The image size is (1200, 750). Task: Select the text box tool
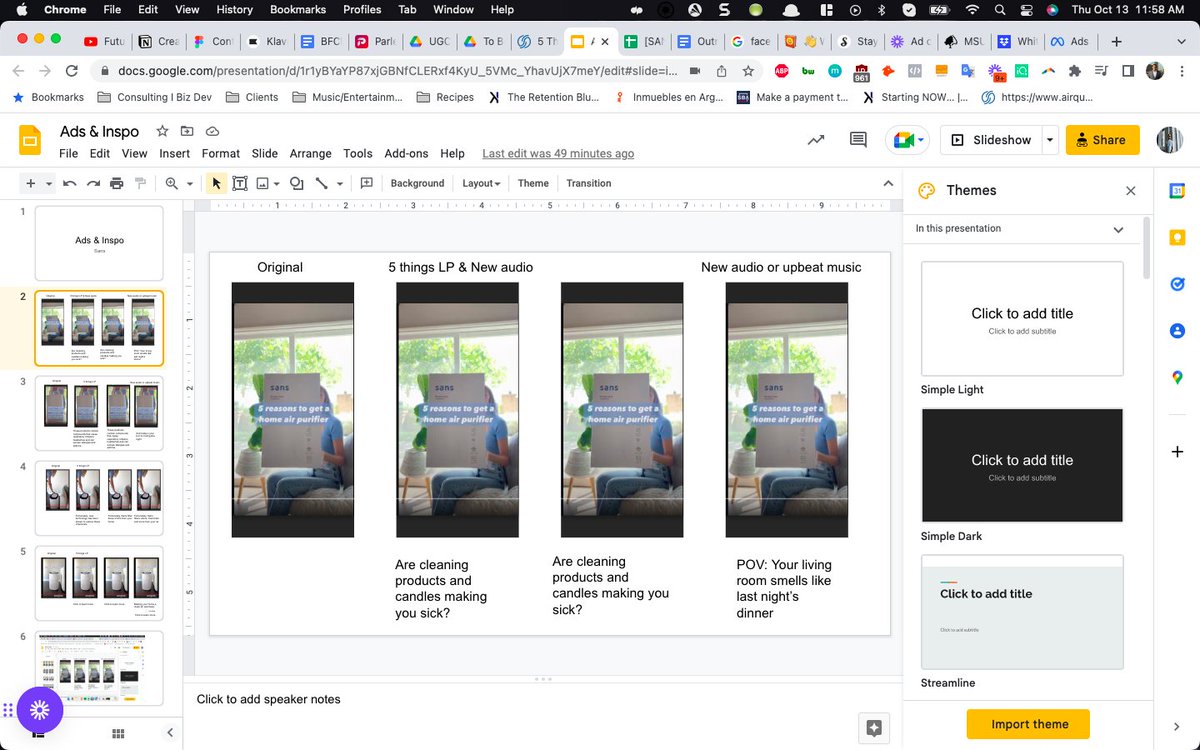240,183
